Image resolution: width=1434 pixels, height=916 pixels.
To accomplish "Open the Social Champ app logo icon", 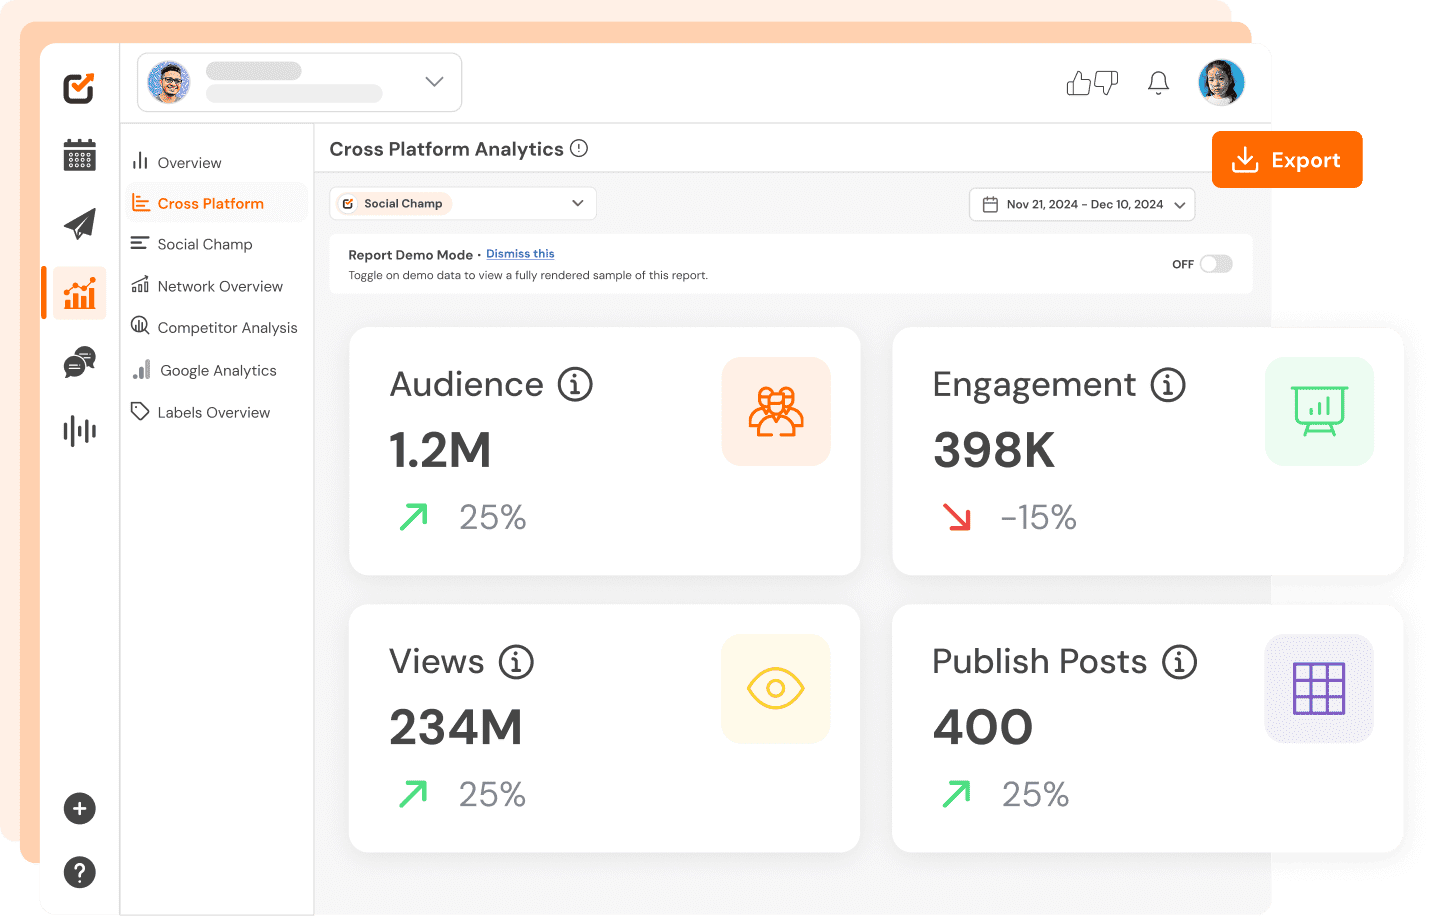I will click(x=79, y=89).
